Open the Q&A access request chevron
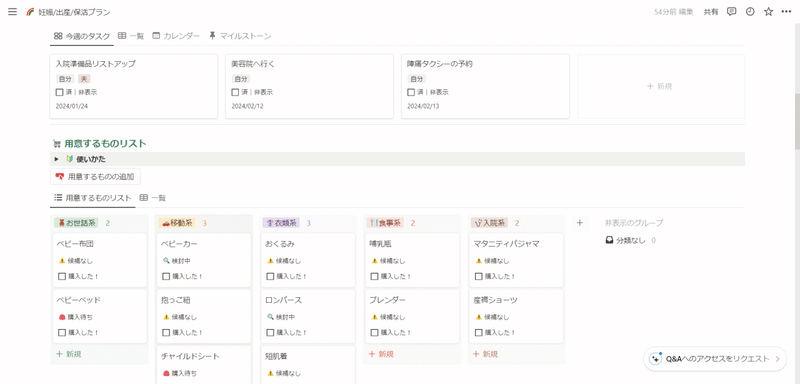The image size is (800, 384). coord(778,359)
